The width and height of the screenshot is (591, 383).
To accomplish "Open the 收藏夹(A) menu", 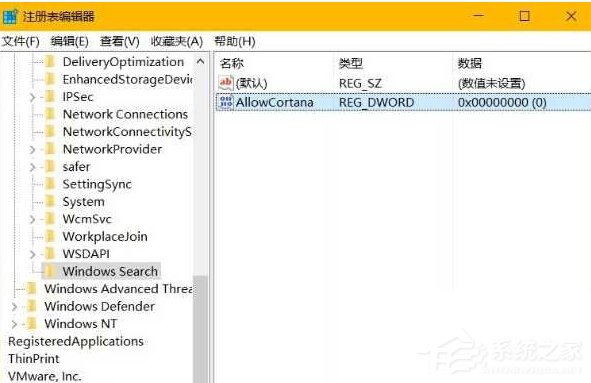I will click(176, 41).
